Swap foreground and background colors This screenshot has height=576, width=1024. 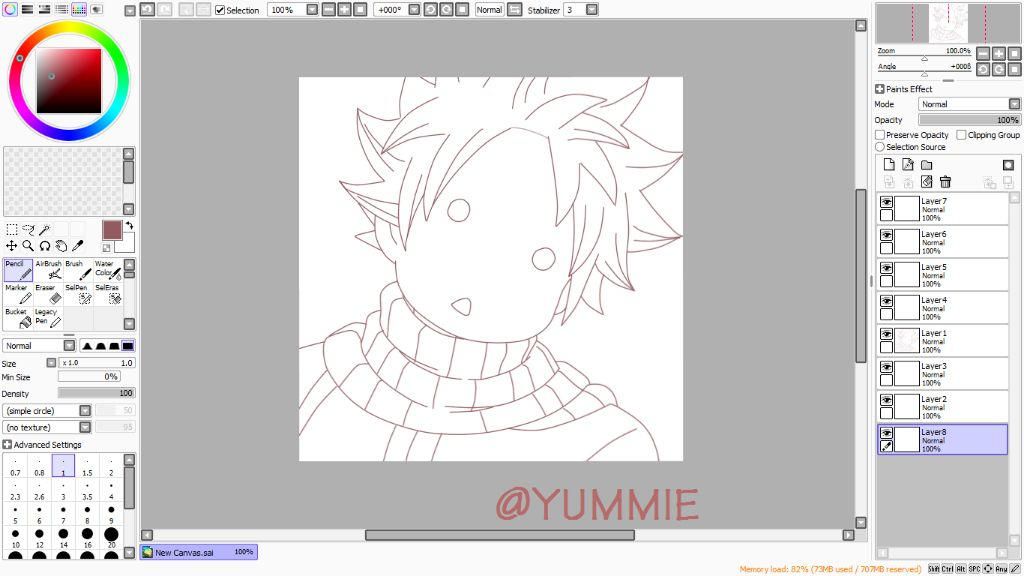pos(129,225)
